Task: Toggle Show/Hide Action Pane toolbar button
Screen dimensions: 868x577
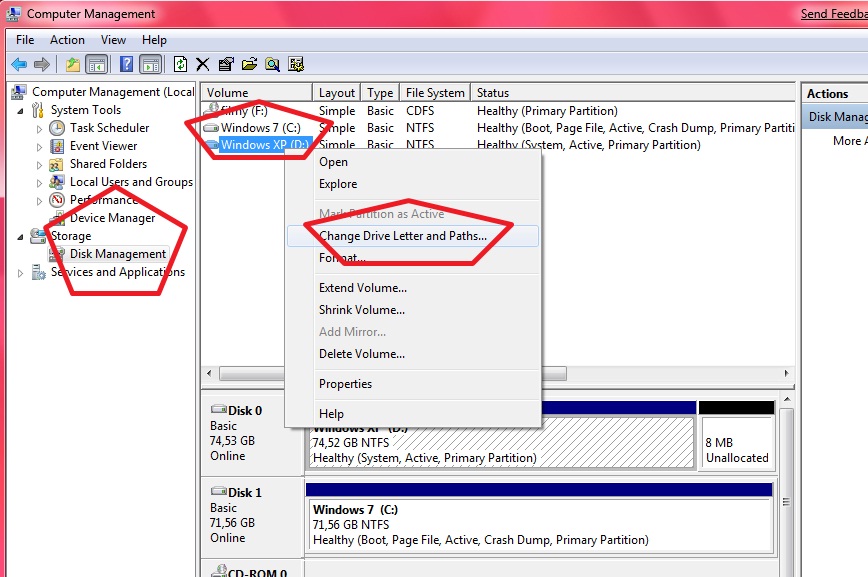Action: pos(151,64)
